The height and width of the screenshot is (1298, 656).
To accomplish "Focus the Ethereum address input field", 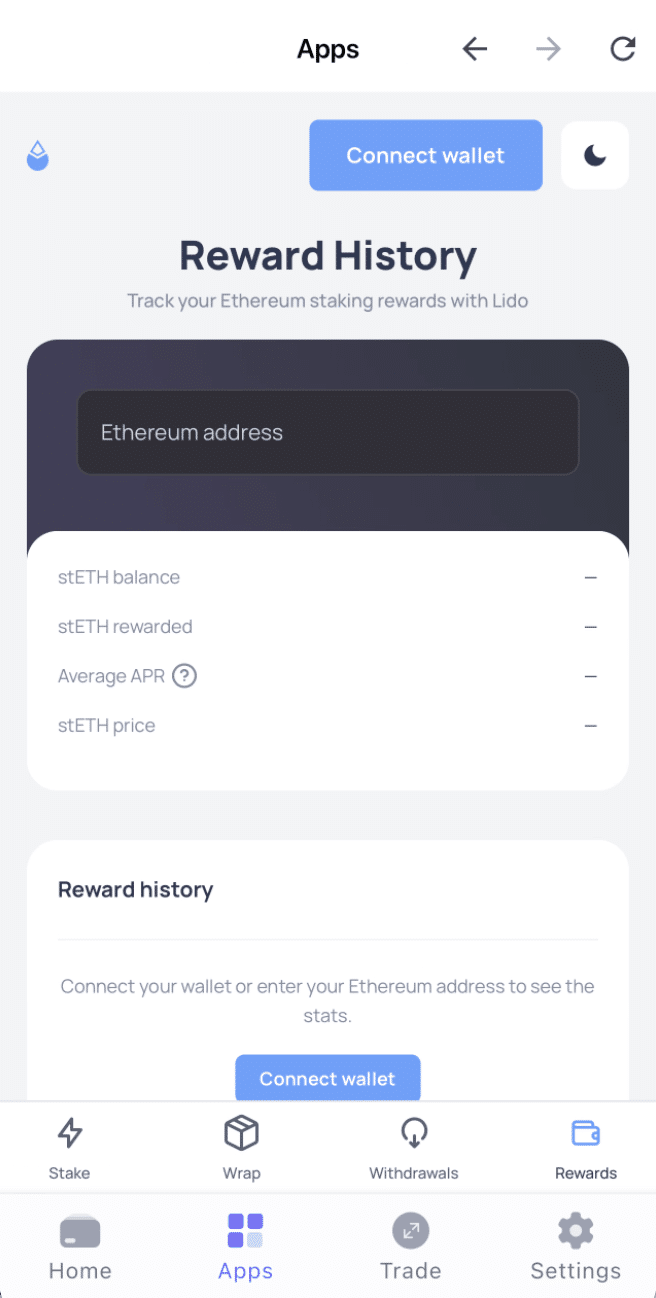I will coord(328,432).
